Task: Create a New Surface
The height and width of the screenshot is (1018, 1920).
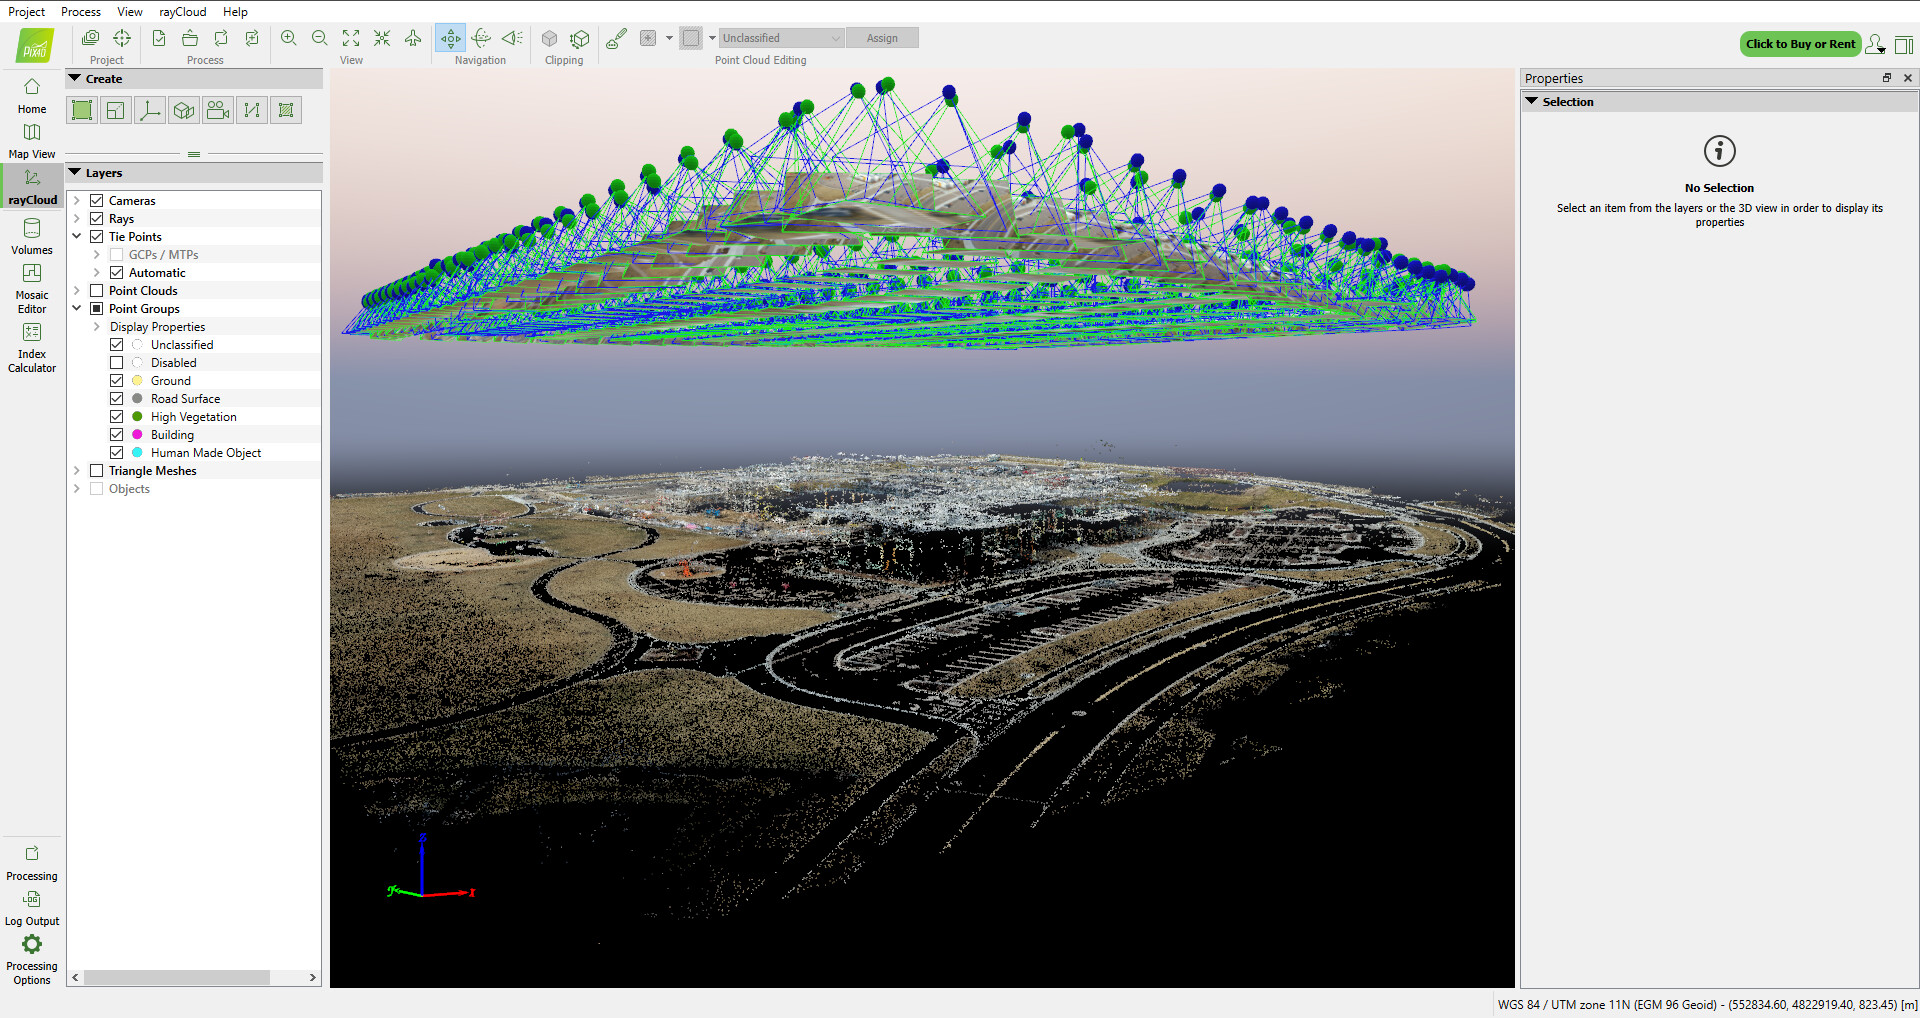Action: pyautogui.click(x=286, y=110)
